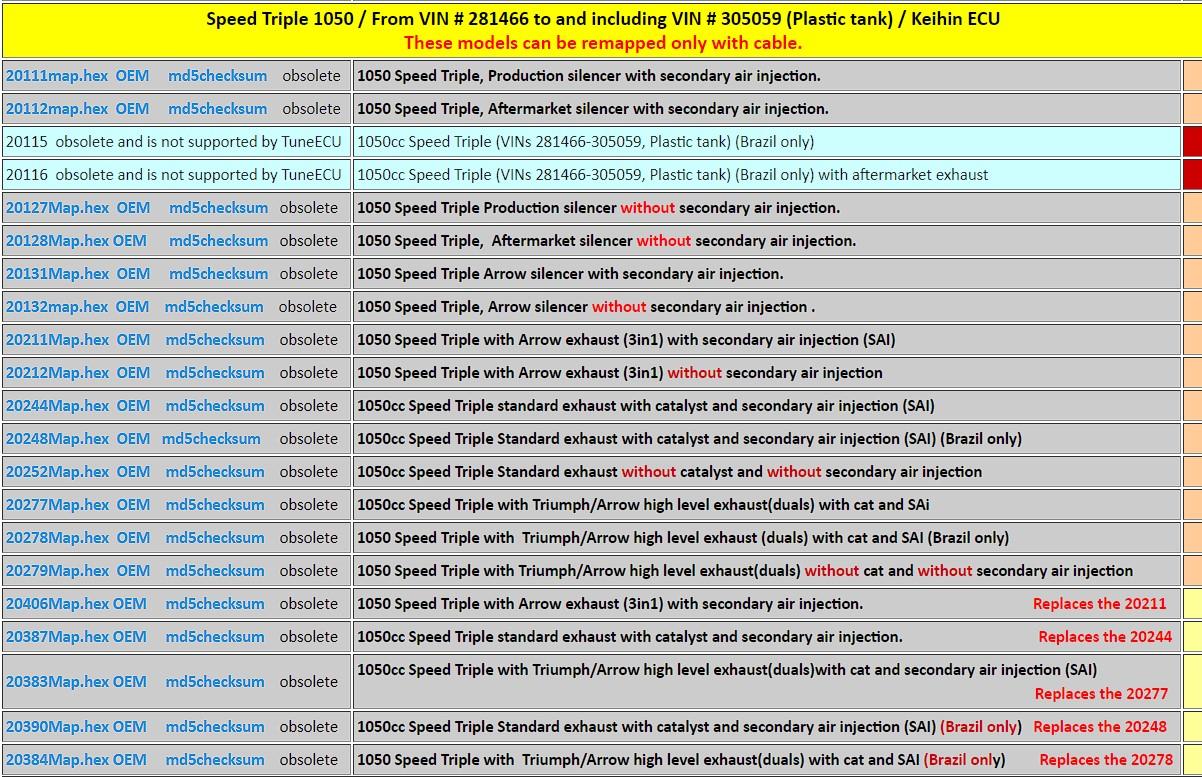The image size is (1202, 777).
Task: Open md5checksum for the 20383Map row
Action: point(215,681)
